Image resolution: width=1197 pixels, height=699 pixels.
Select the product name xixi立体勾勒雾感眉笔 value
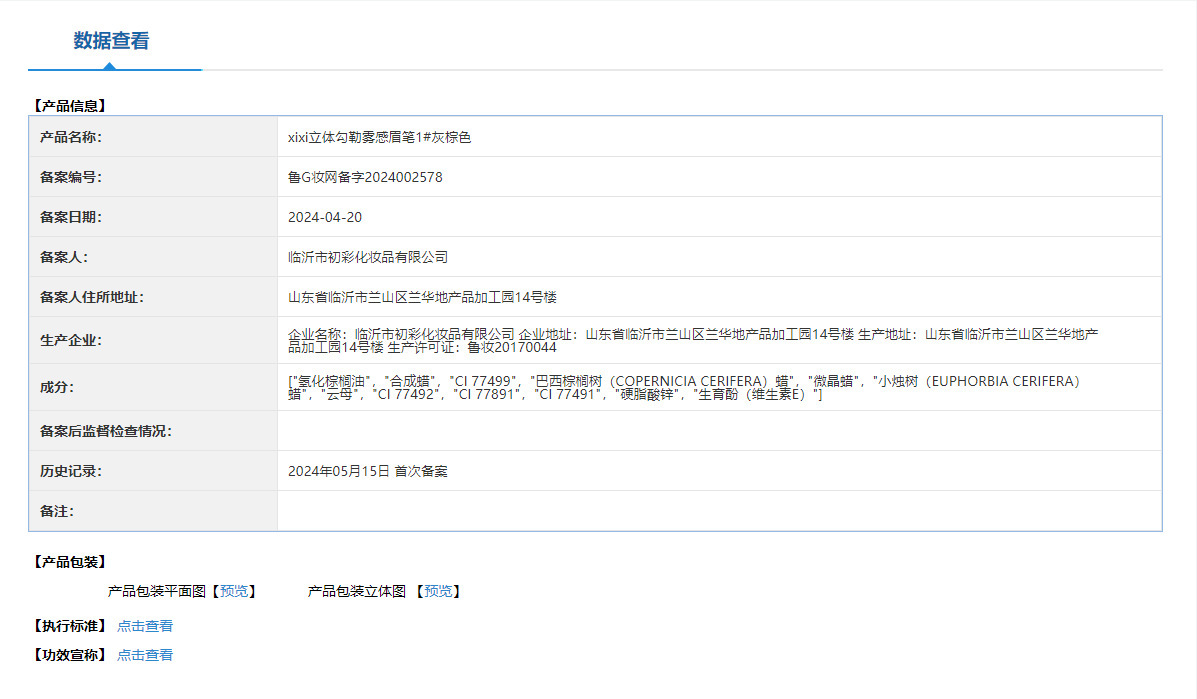(x=379, y=137)
